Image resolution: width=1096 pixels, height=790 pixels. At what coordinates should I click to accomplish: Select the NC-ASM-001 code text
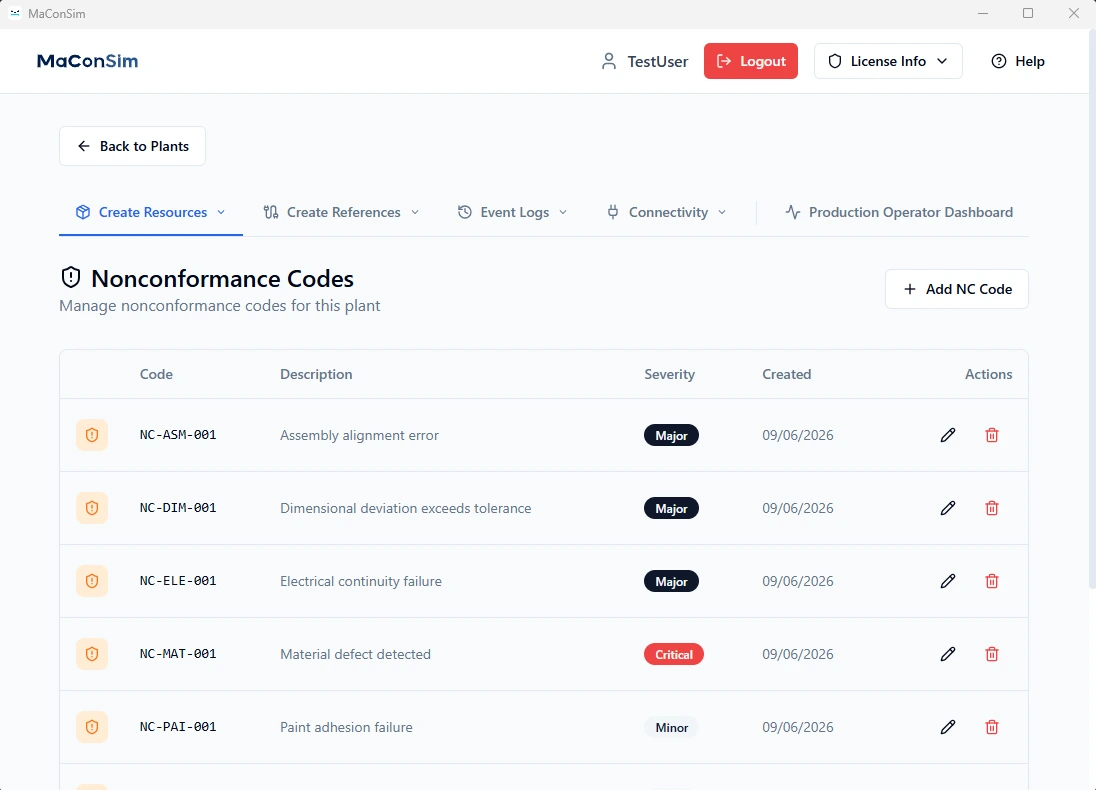[178, 435]
